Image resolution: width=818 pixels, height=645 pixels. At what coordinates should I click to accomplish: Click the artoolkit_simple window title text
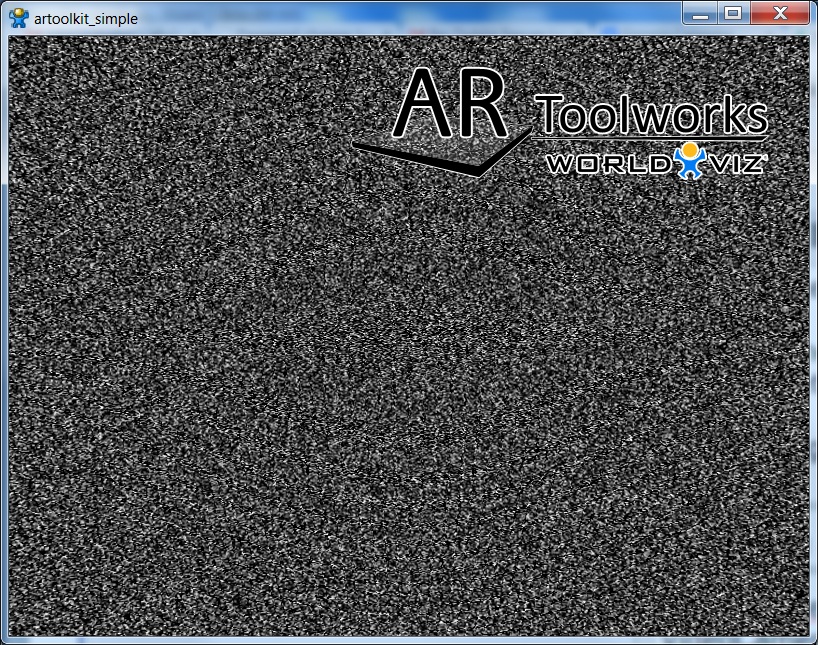pyautogui.click(x=86, y=18)
